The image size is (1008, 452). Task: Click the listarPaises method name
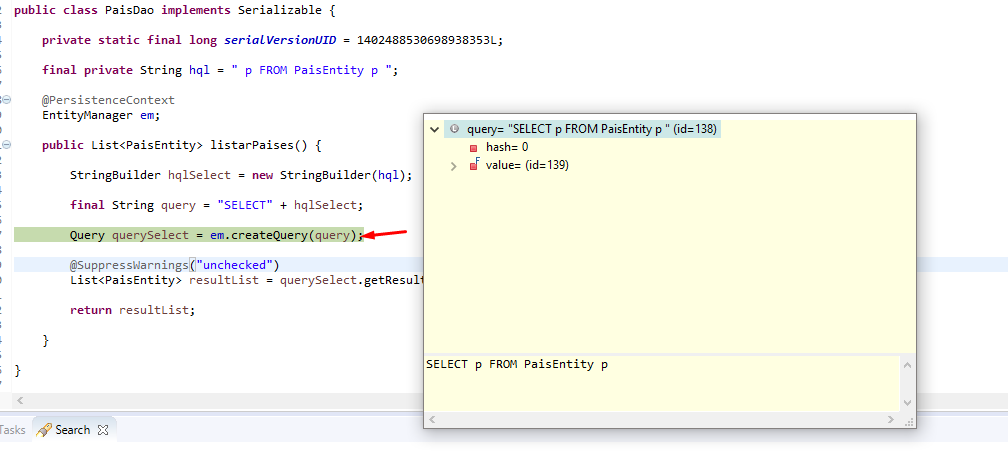(x=252, y=145)
